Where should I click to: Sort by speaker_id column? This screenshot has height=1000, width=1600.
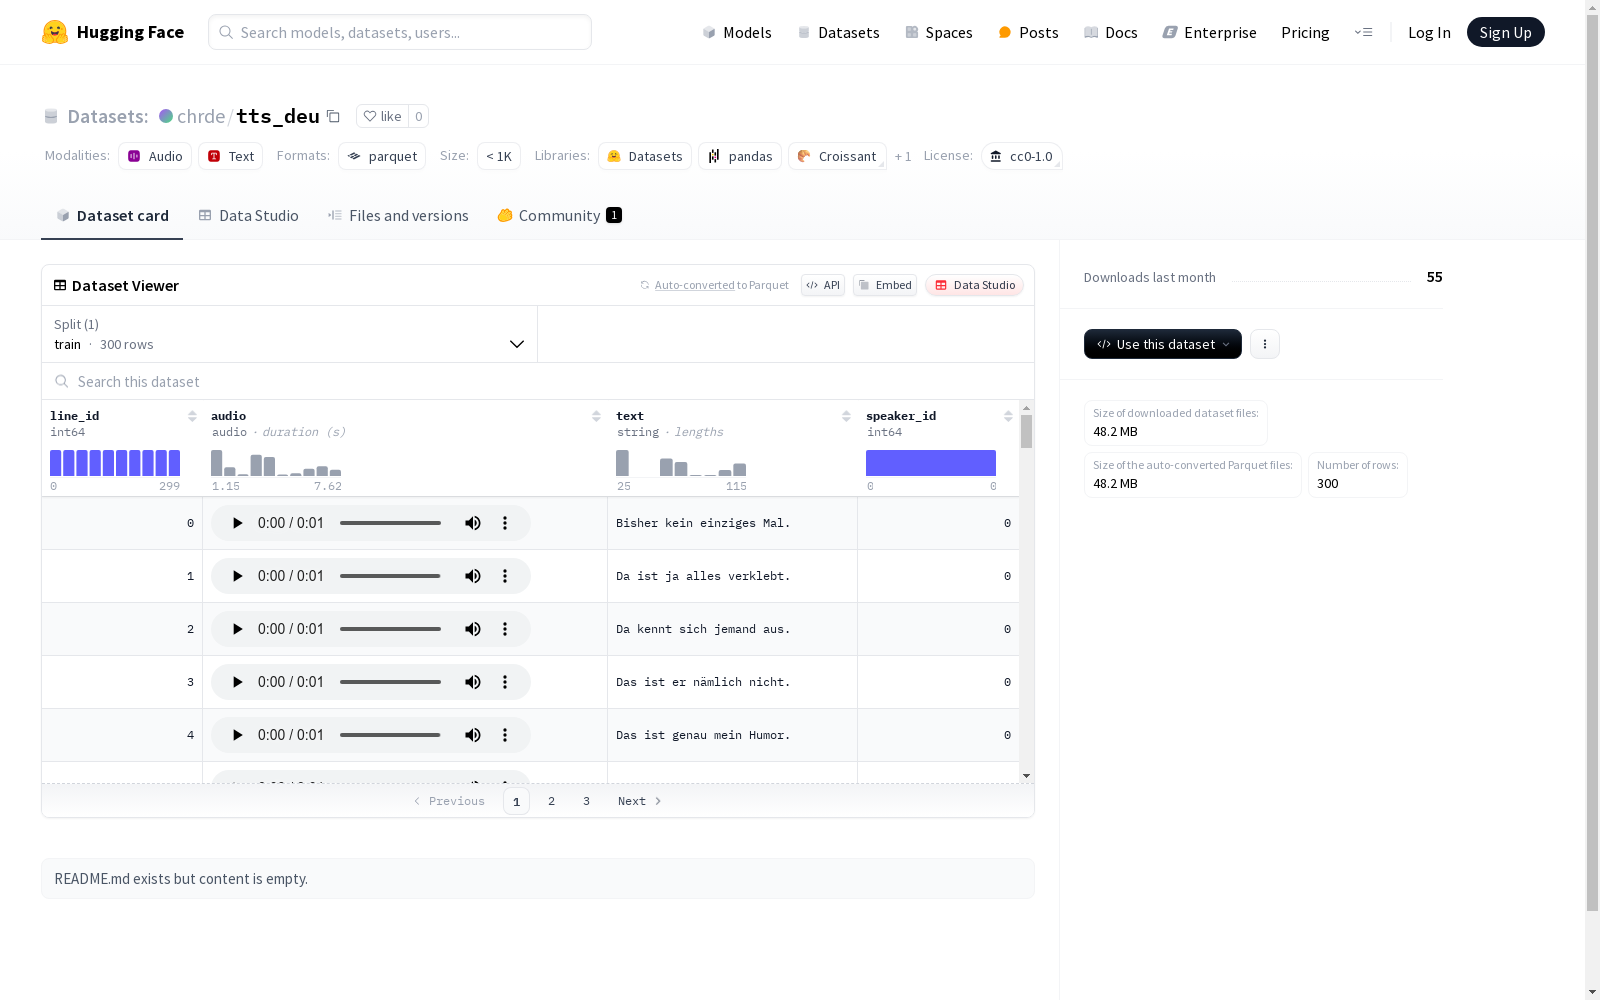click(1008, 416)
